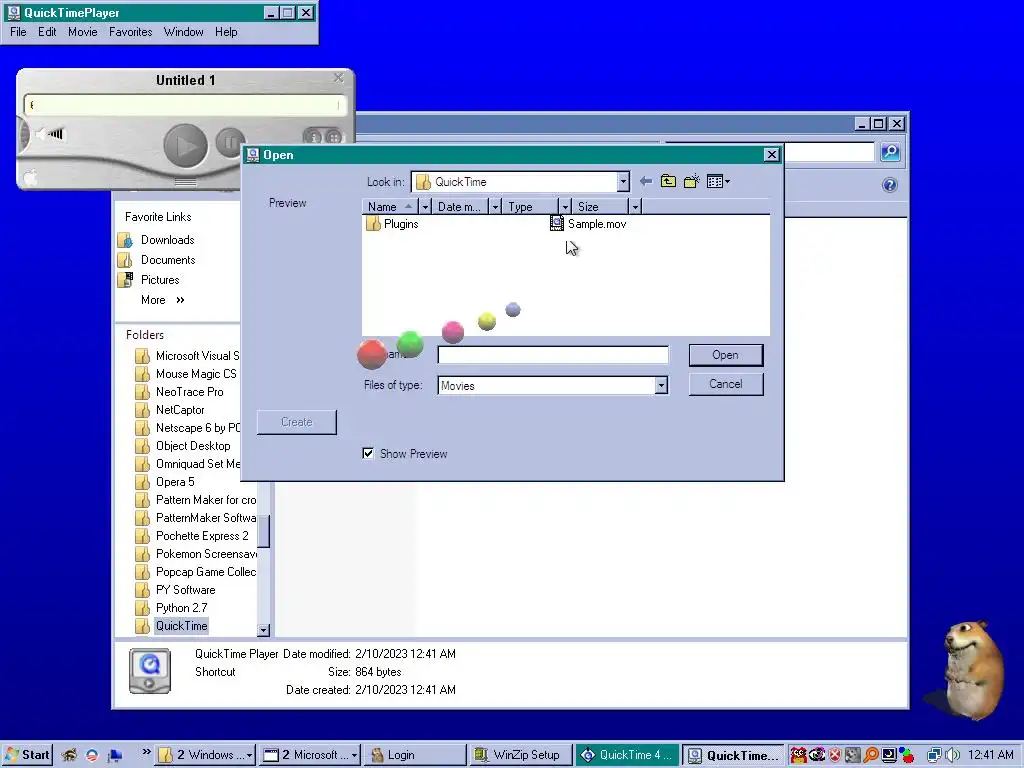This screenshot has width=1024, height=768.
Task: Click the tray magnifier icon
Action: (x=871, y=755)
